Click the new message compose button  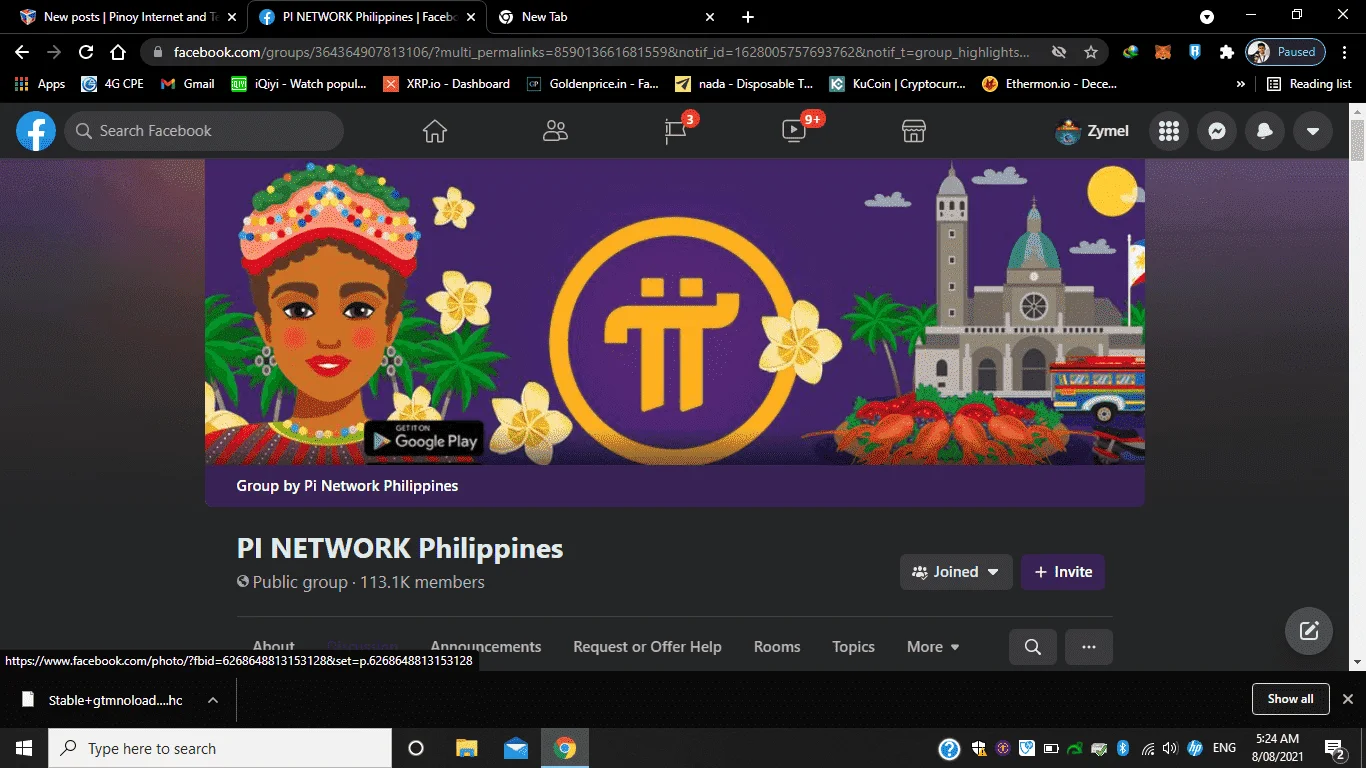point(1309,631)
